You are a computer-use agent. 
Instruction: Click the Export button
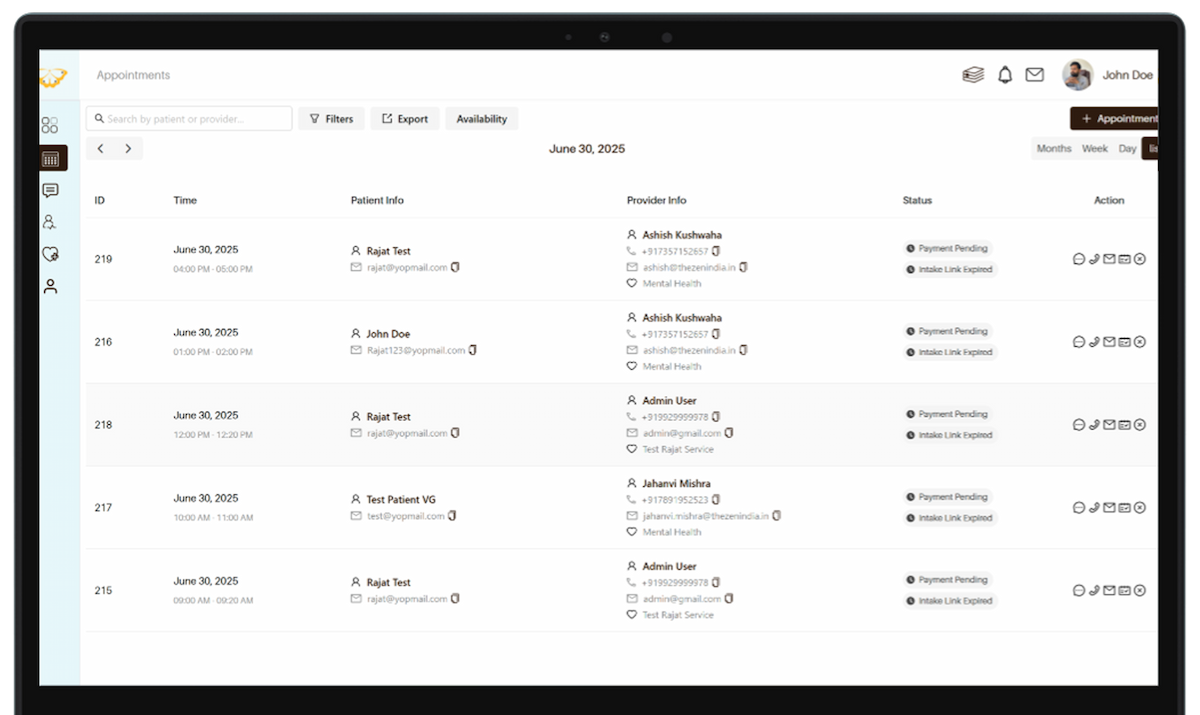pyautogui.click(x=404, y=119)
